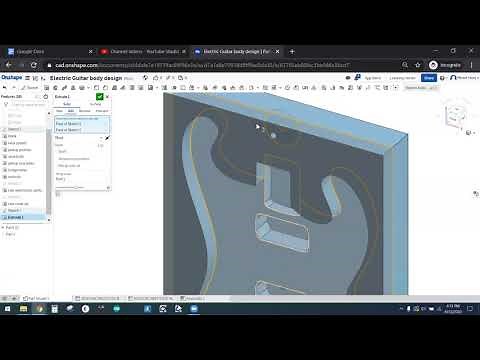
Task: Bookmark the page with the star icon
Action: tap(418, 65)
